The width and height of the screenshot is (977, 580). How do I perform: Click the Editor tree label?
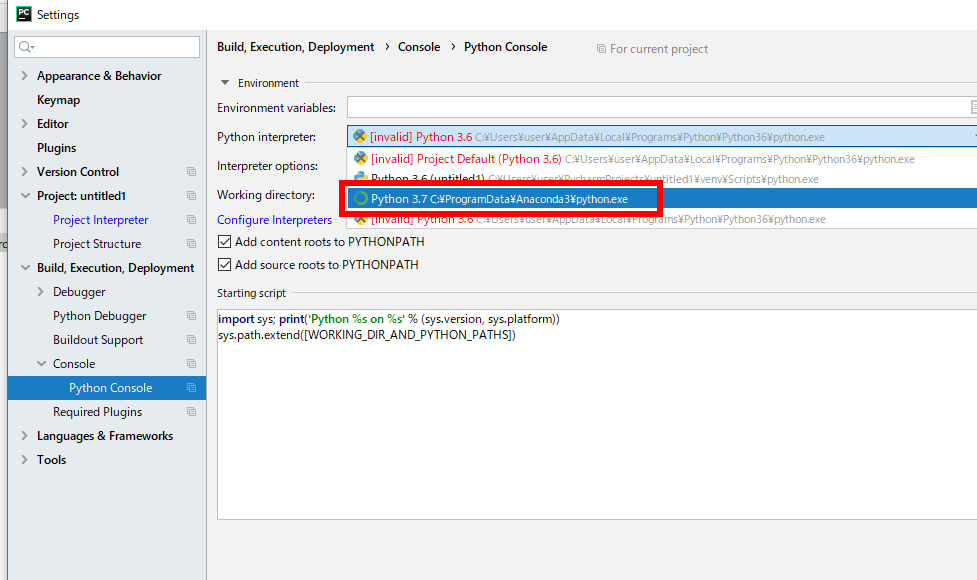click(52, 124)
